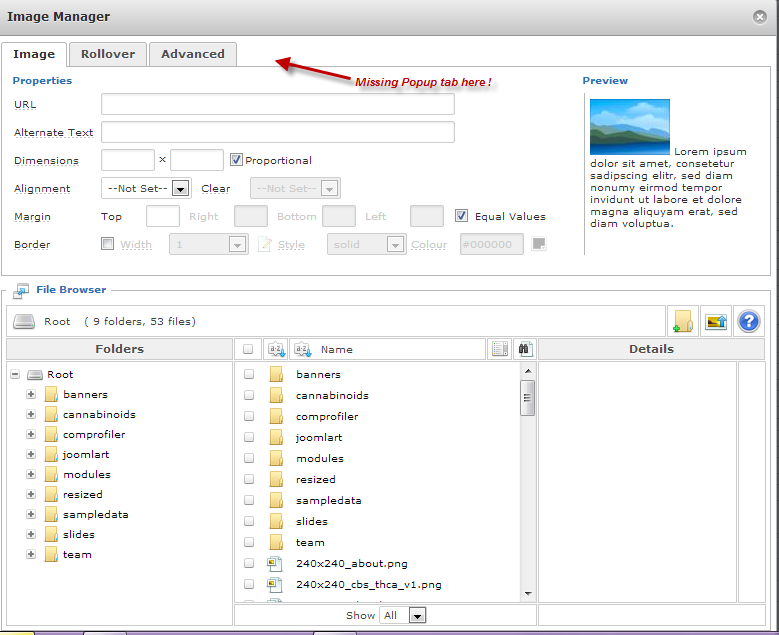
Task: Tick the checkbox for 240x240_about.png
Action: [x=249, y=563]
